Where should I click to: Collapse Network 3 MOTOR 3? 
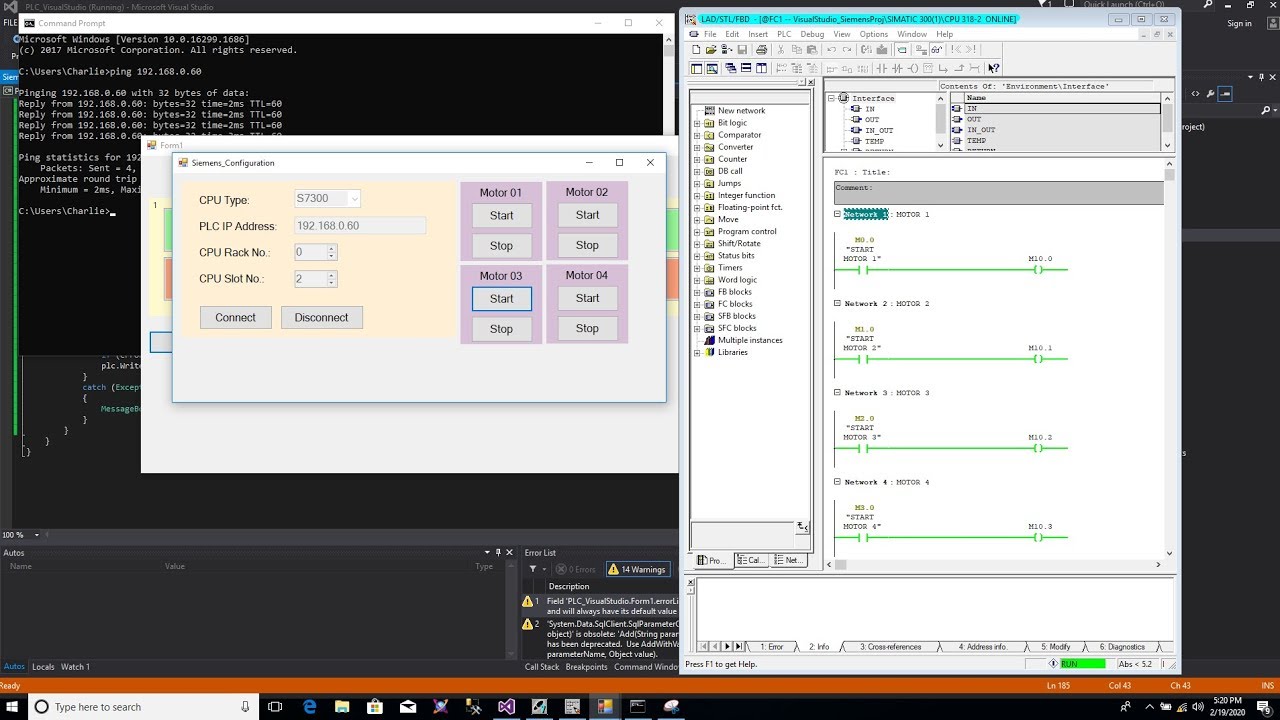click(x=838, y=393)
